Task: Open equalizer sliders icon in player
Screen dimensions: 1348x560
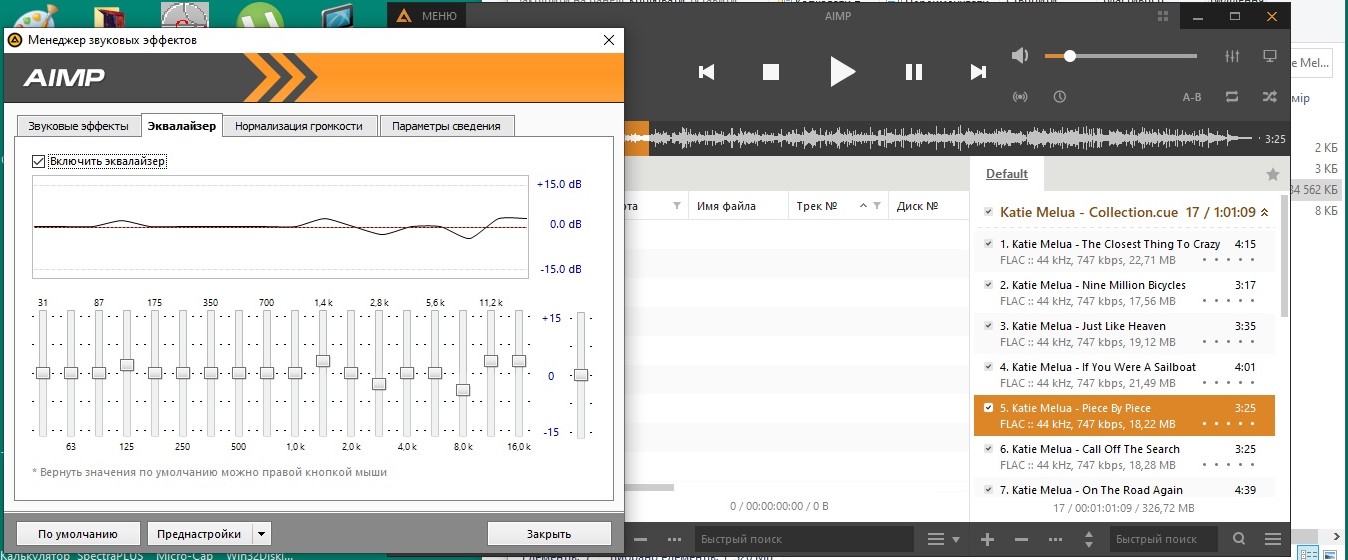Action: point(1232,56)
